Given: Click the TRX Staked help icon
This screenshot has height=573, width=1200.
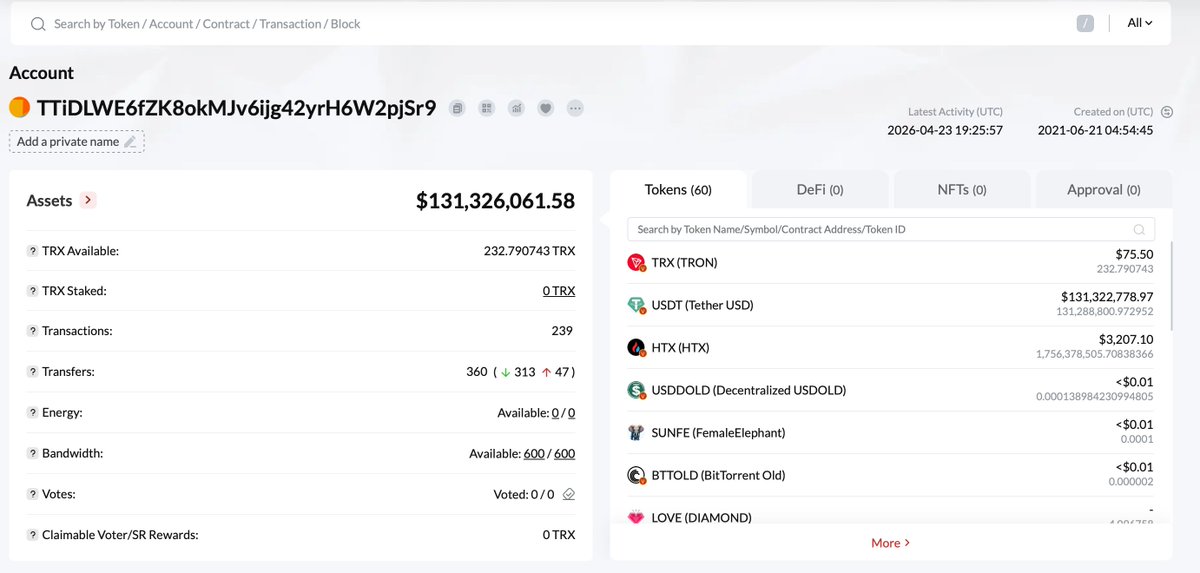Looking at the screenshot, I should [x=32, y=291].
